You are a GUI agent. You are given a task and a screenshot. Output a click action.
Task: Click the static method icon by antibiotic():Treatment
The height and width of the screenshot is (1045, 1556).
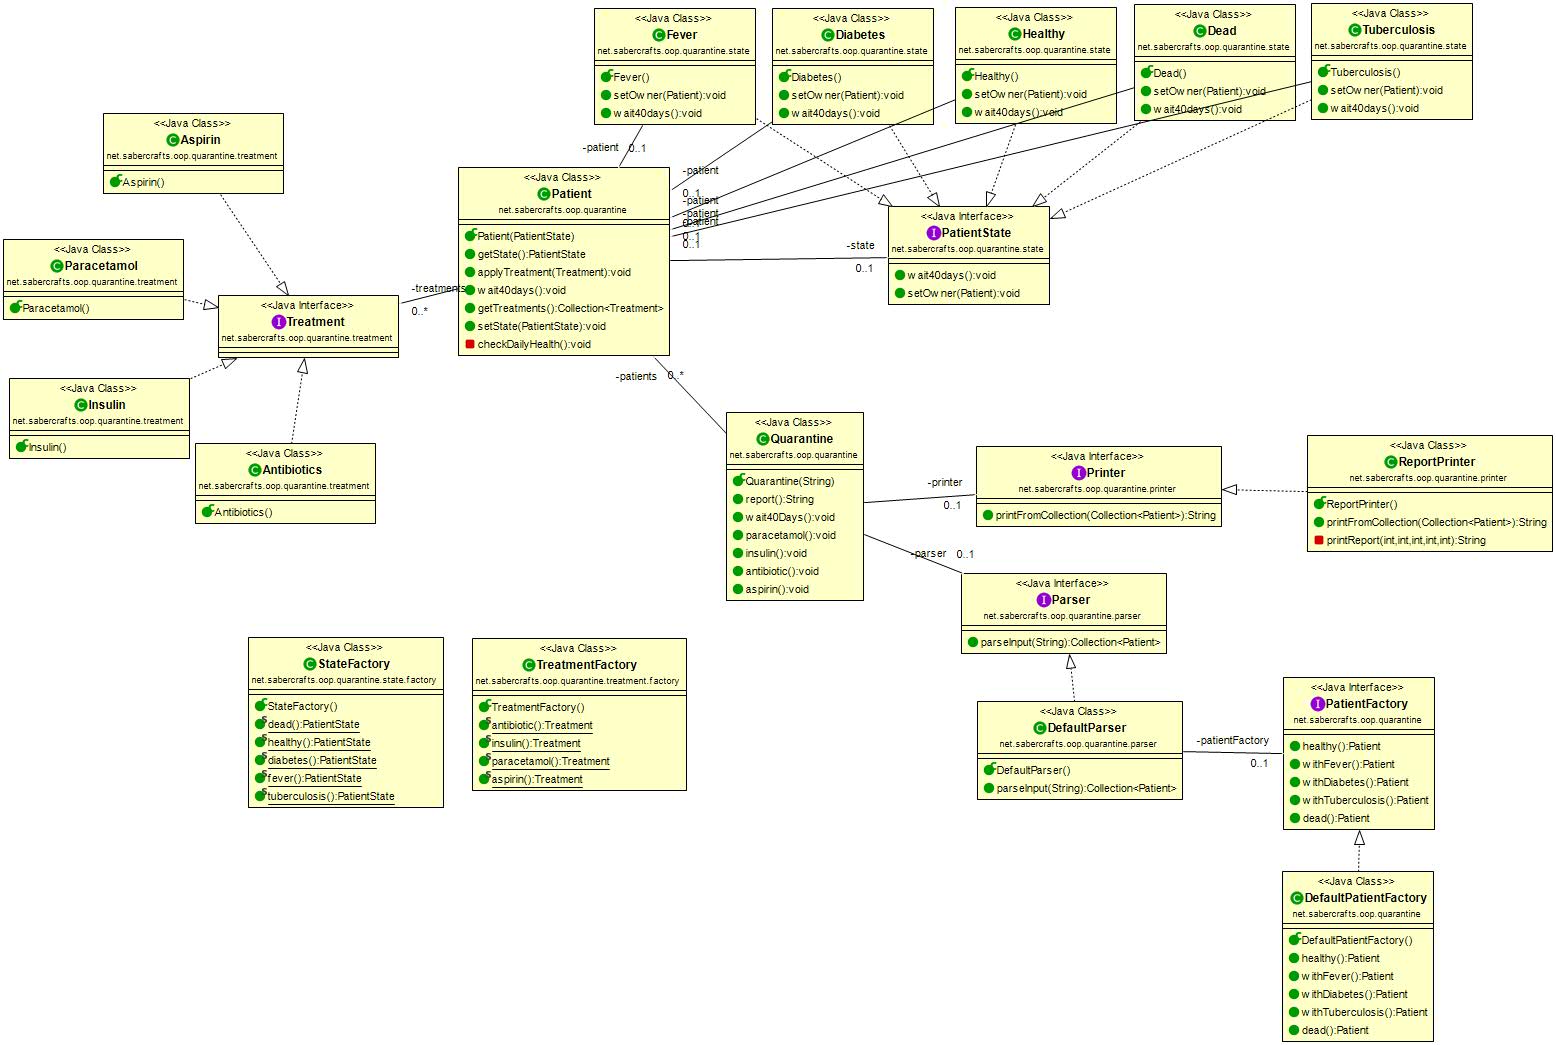[x=484, y=725]
